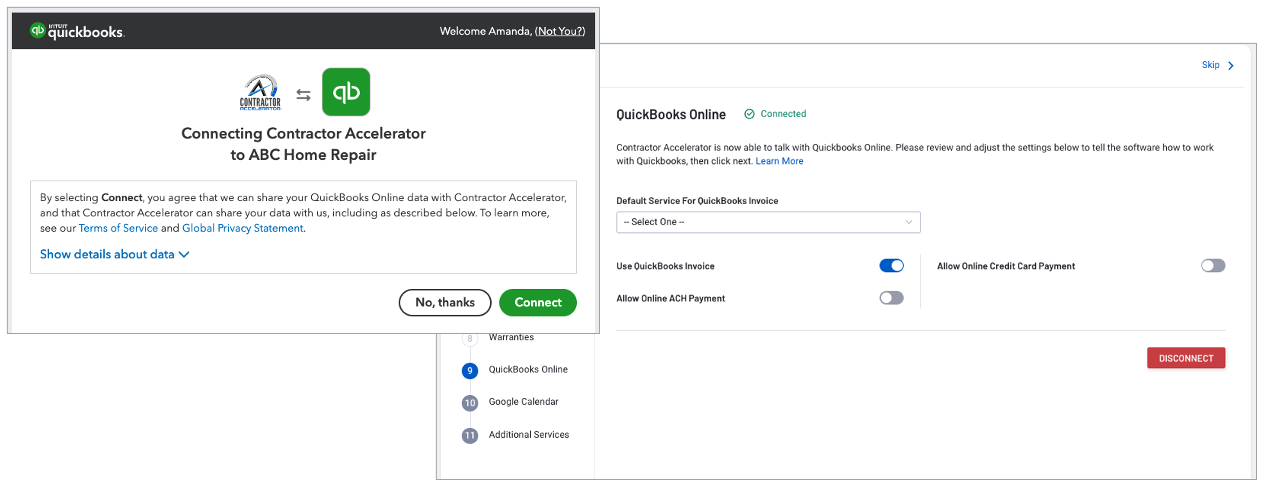1266x491 pixels.
Task: Click the Connecting Contractor Accelerator heading
Action: click(303, 144)
